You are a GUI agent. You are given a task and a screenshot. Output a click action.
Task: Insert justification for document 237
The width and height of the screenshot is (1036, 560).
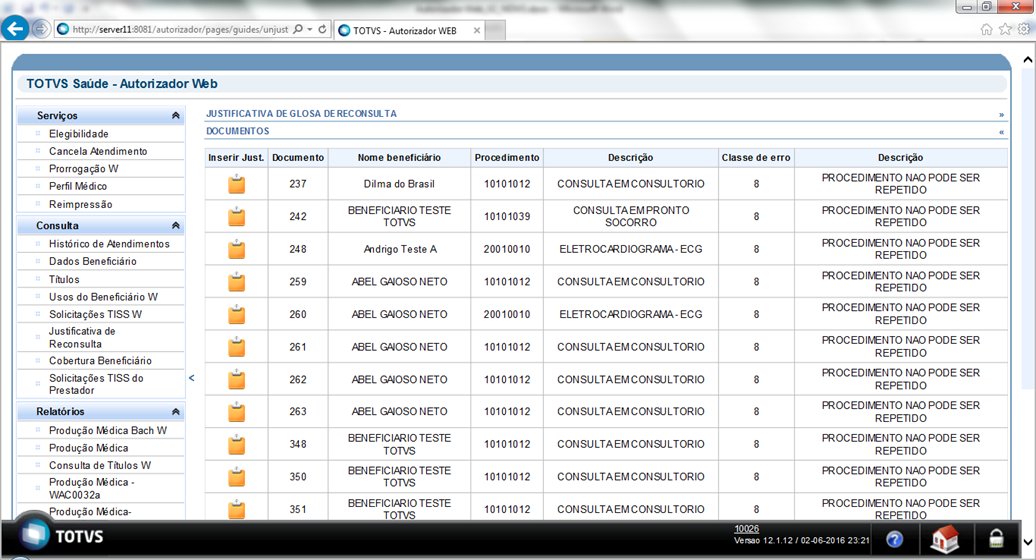[237, 184]
